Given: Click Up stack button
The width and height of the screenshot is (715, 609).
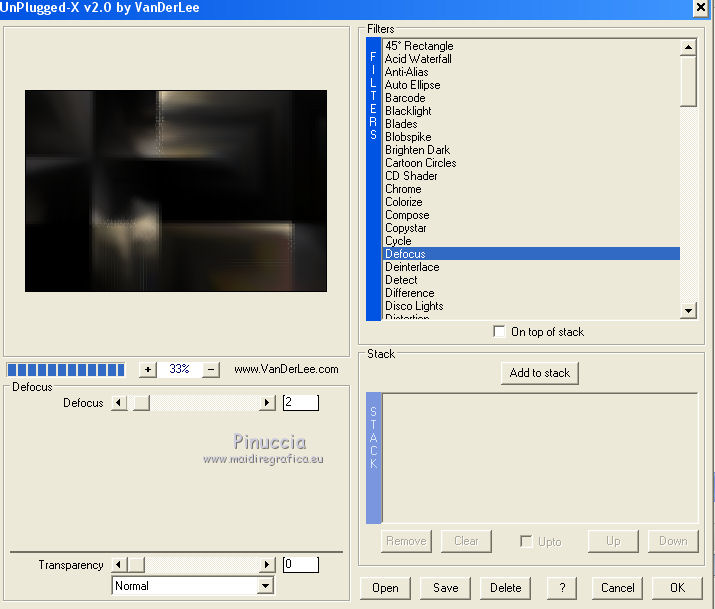Looking at the screenshot, I should coord(613,541).
